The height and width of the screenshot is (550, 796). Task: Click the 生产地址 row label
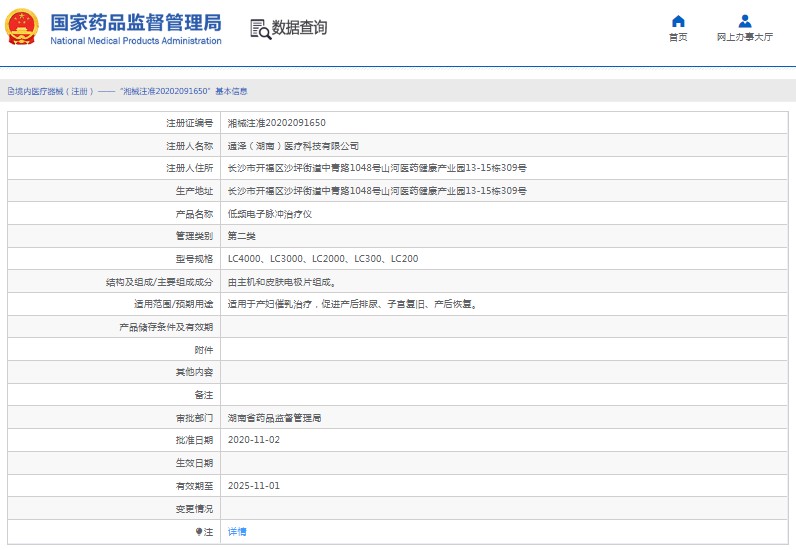194,191
